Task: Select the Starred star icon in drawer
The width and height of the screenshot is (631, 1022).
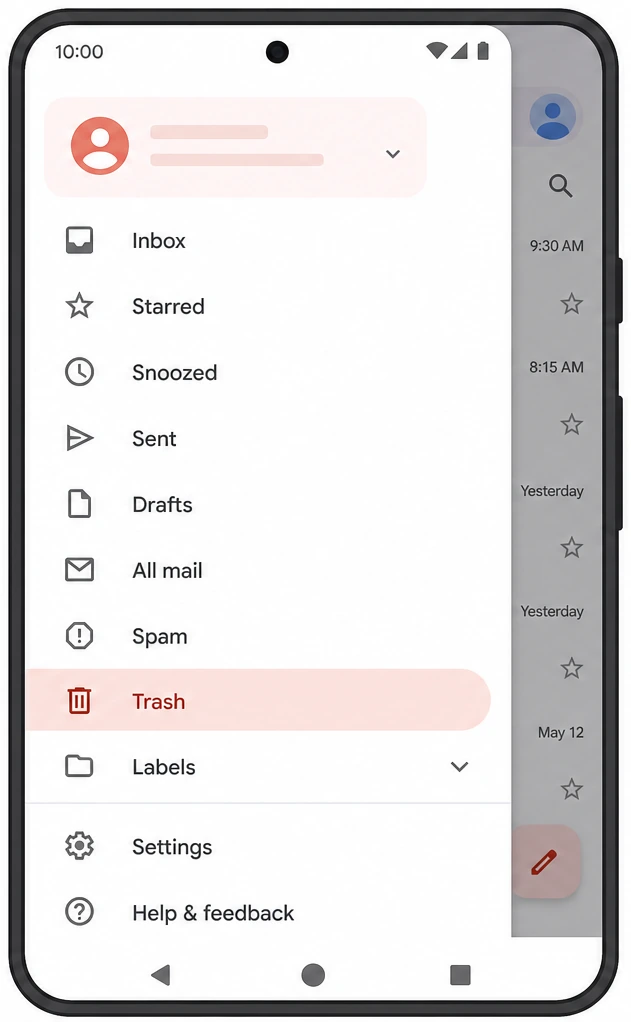Action: click(80, 306)
